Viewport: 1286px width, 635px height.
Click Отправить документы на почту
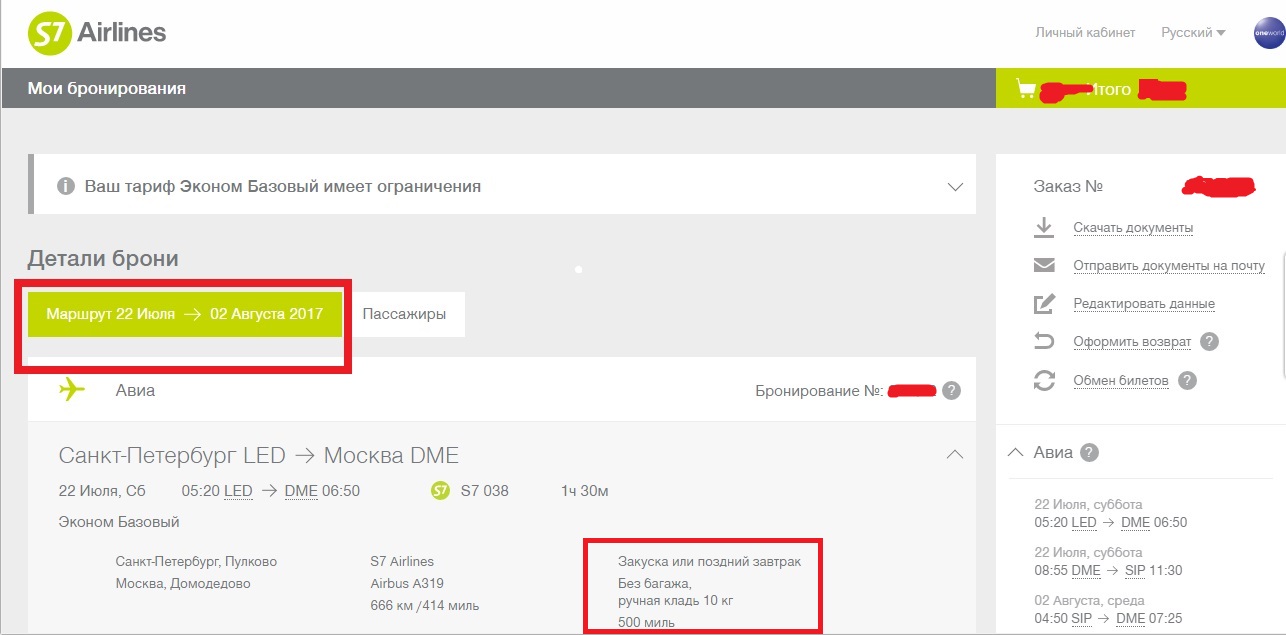[x=1169, y=266]
